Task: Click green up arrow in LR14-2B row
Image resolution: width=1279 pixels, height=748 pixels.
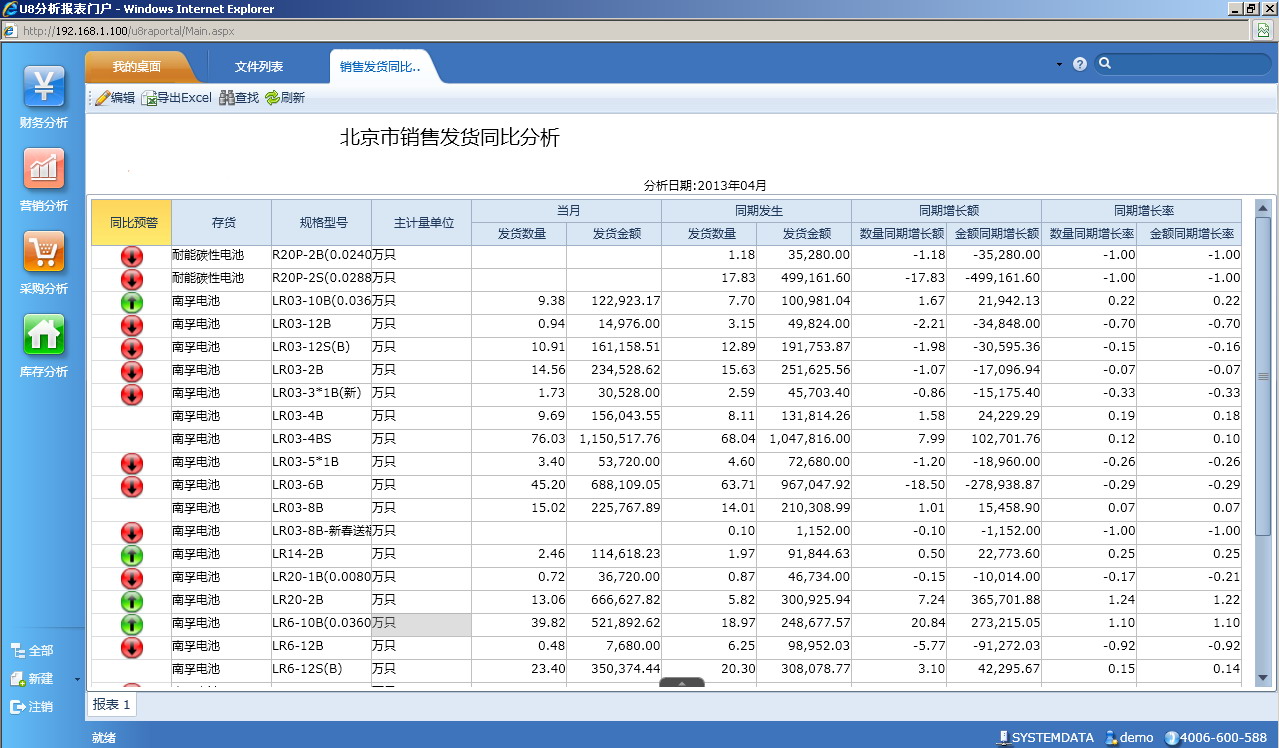Action: 131,556
